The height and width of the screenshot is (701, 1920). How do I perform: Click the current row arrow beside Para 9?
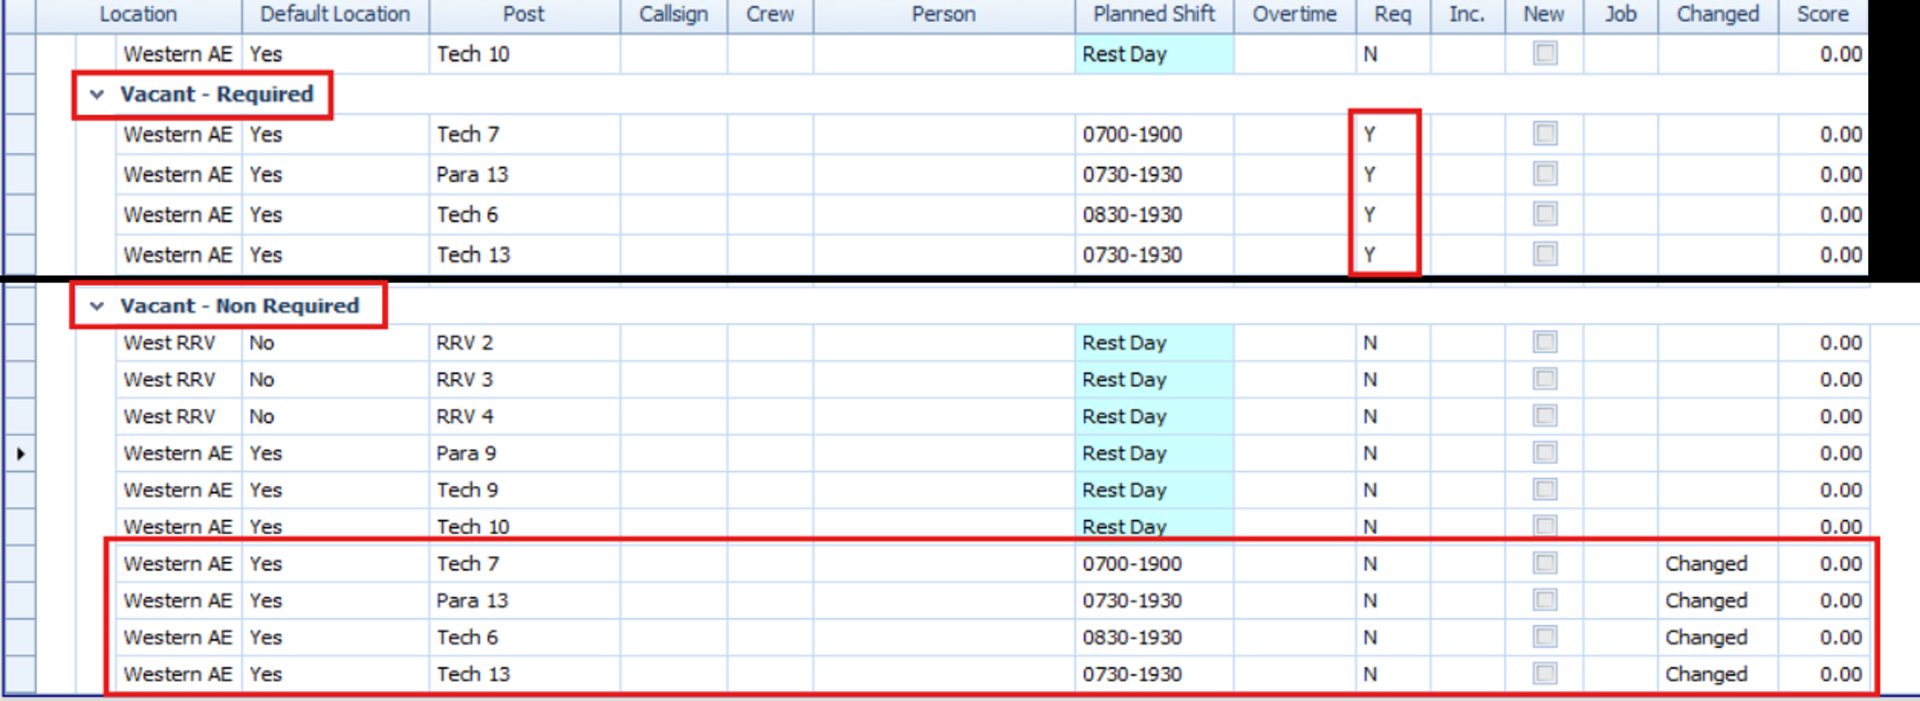20,454
